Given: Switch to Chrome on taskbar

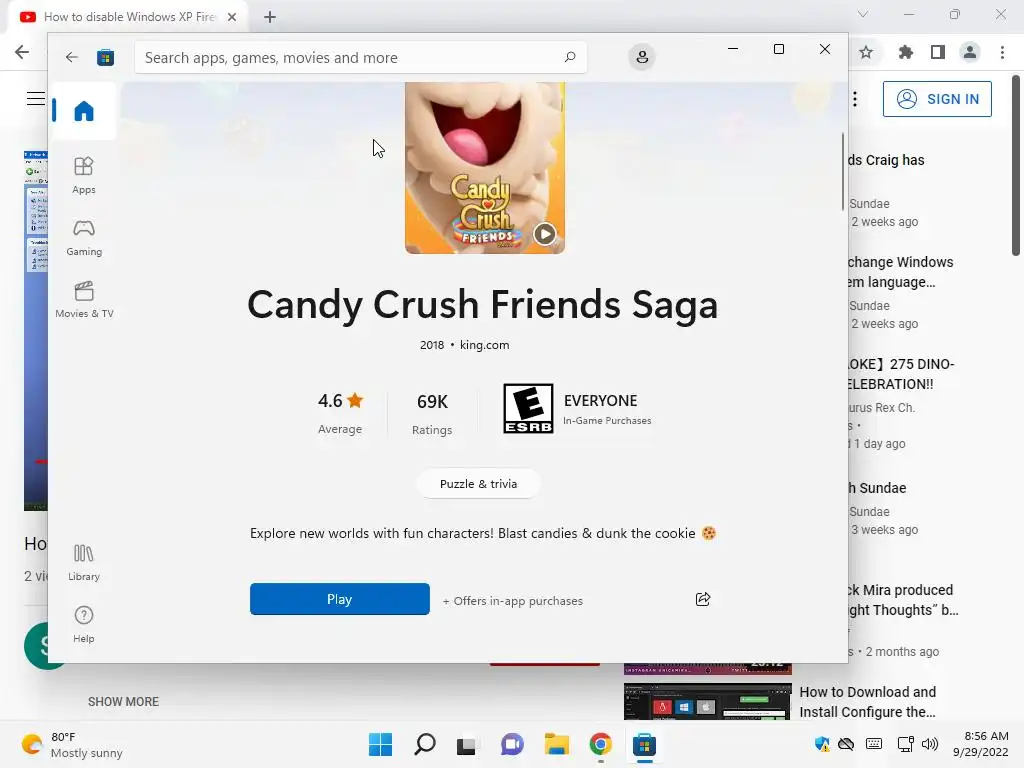Looking at the screenshot, I should 600,744.
